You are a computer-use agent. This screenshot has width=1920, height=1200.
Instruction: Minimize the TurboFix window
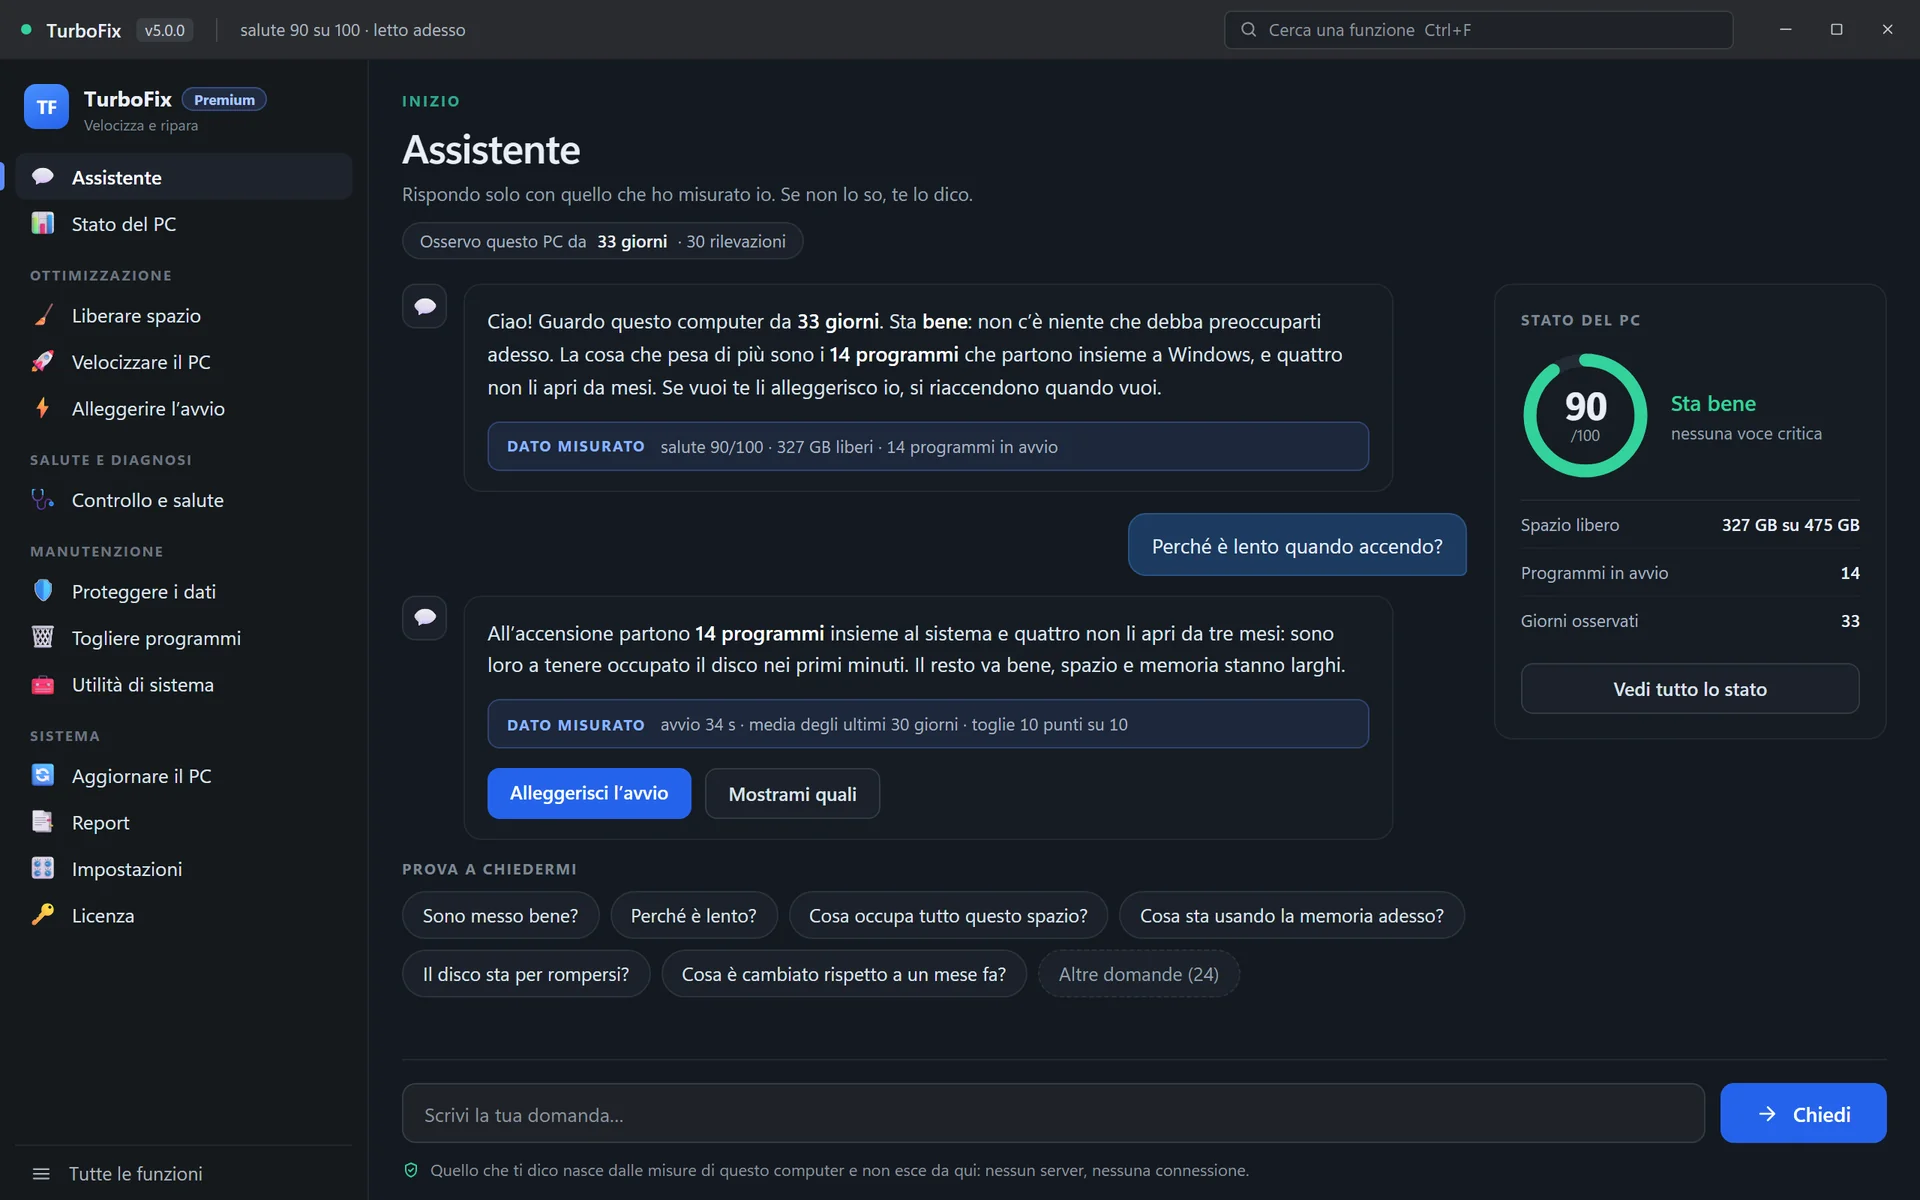coord(1785,30)
